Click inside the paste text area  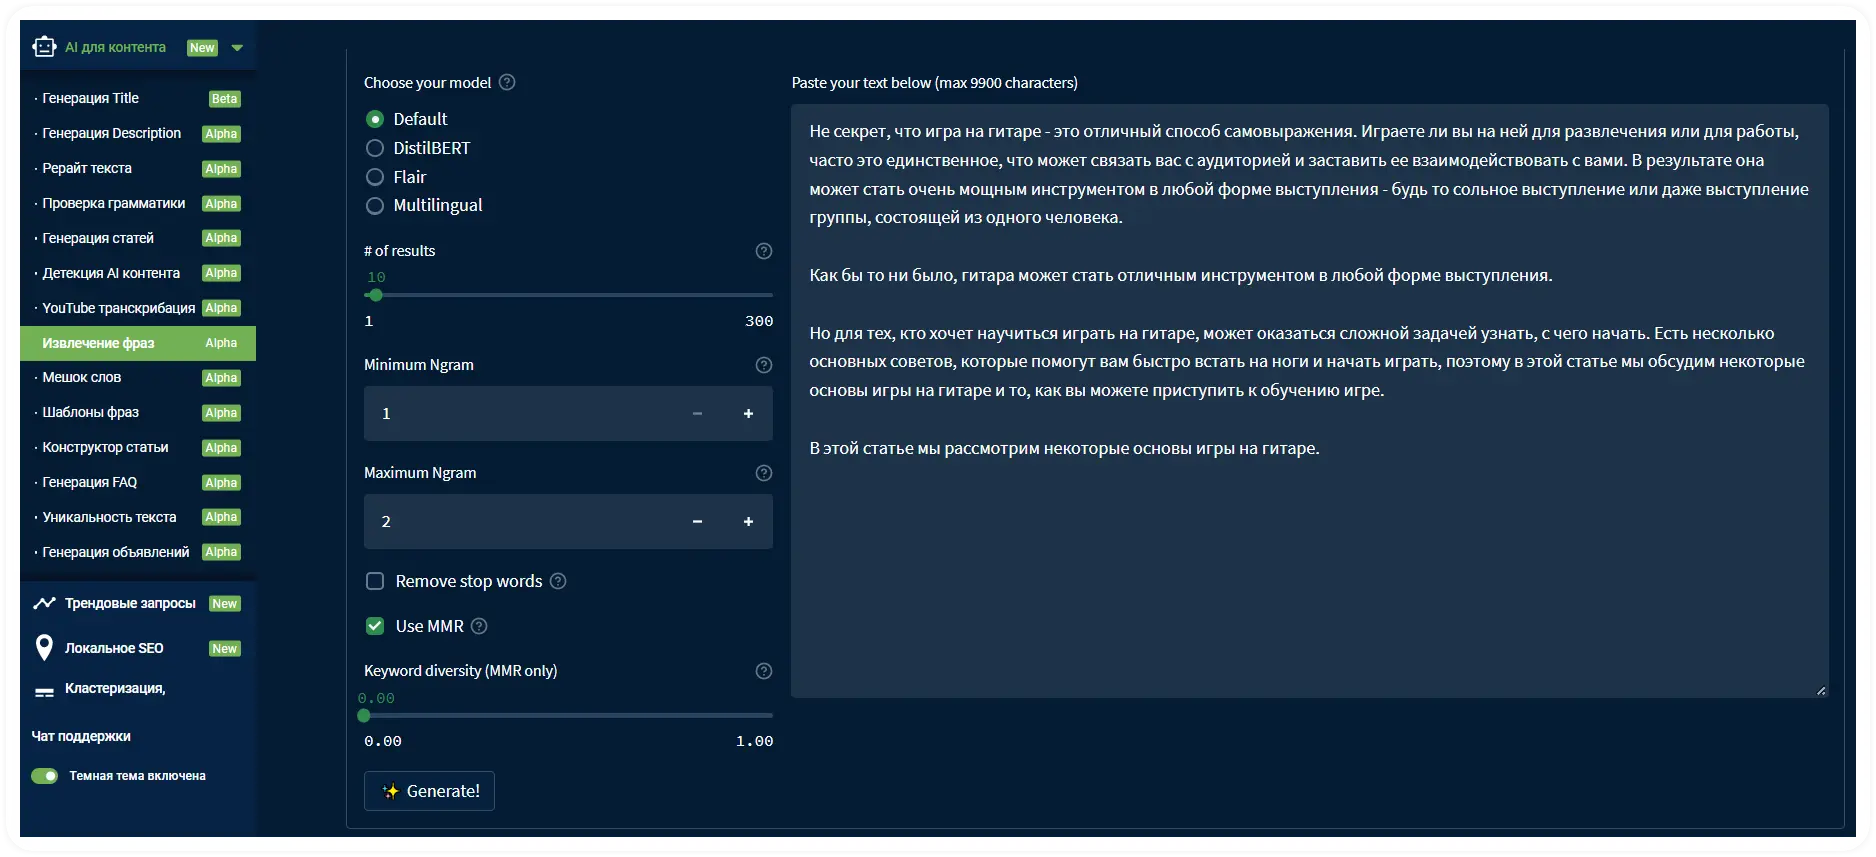(1310, 401)
